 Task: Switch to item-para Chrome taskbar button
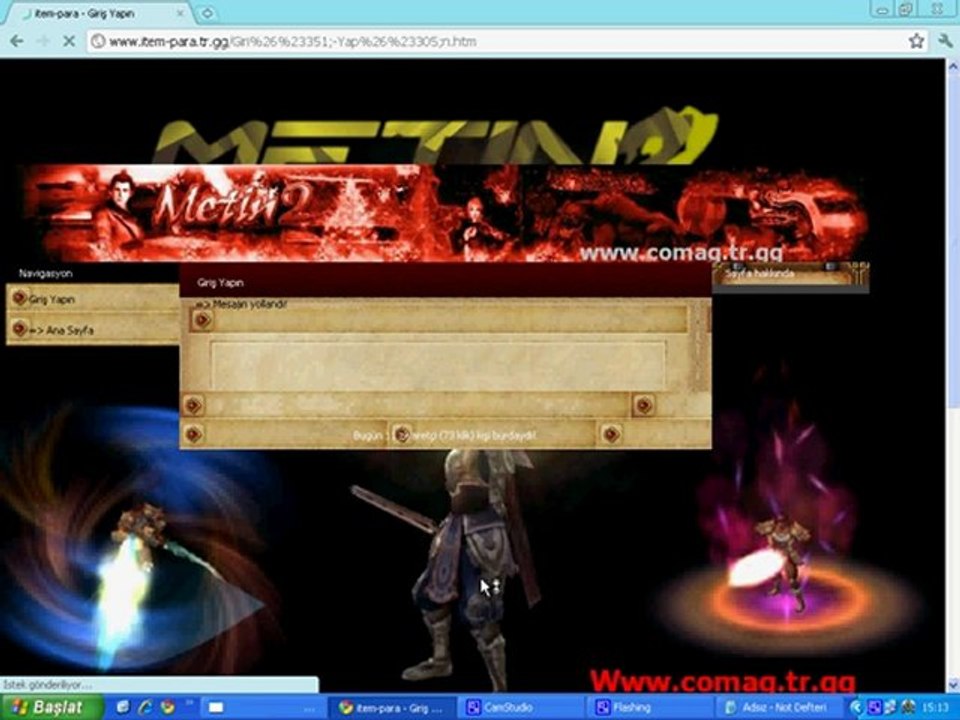(x=393, y=708)
